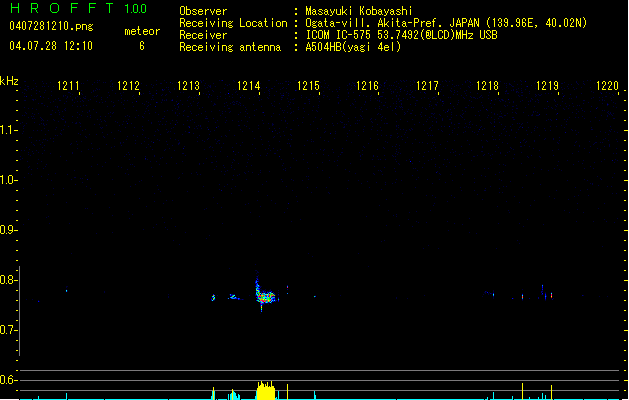Click the 1215 time axis marker
The height and width of the screenshot is (400, 629).
[x=308, y=86]
